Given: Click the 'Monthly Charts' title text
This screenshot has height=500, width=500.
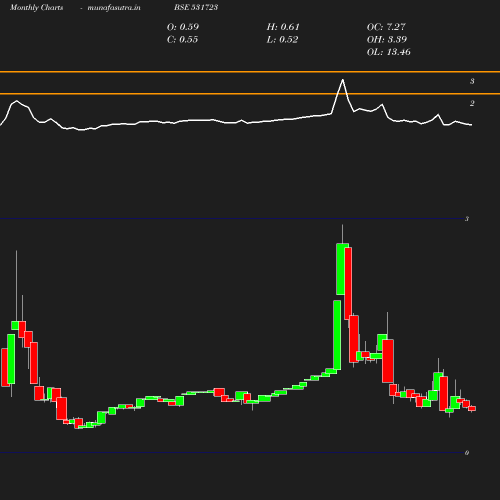Looking at the screenshot, I should tap(37, 7).
